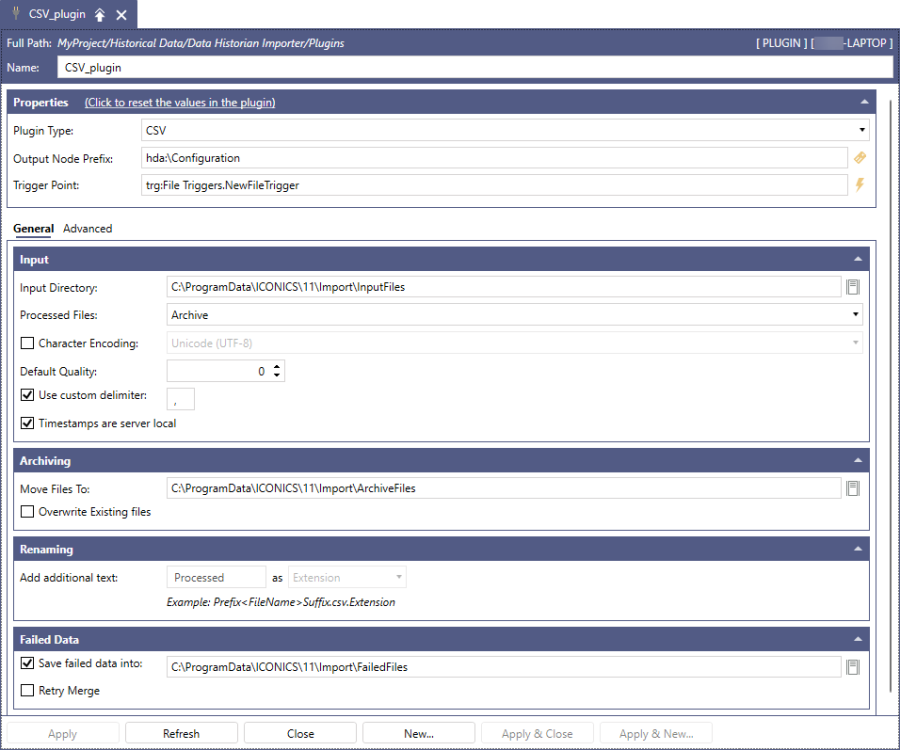Close the CSV_plugin tab

tap(121, 15)
